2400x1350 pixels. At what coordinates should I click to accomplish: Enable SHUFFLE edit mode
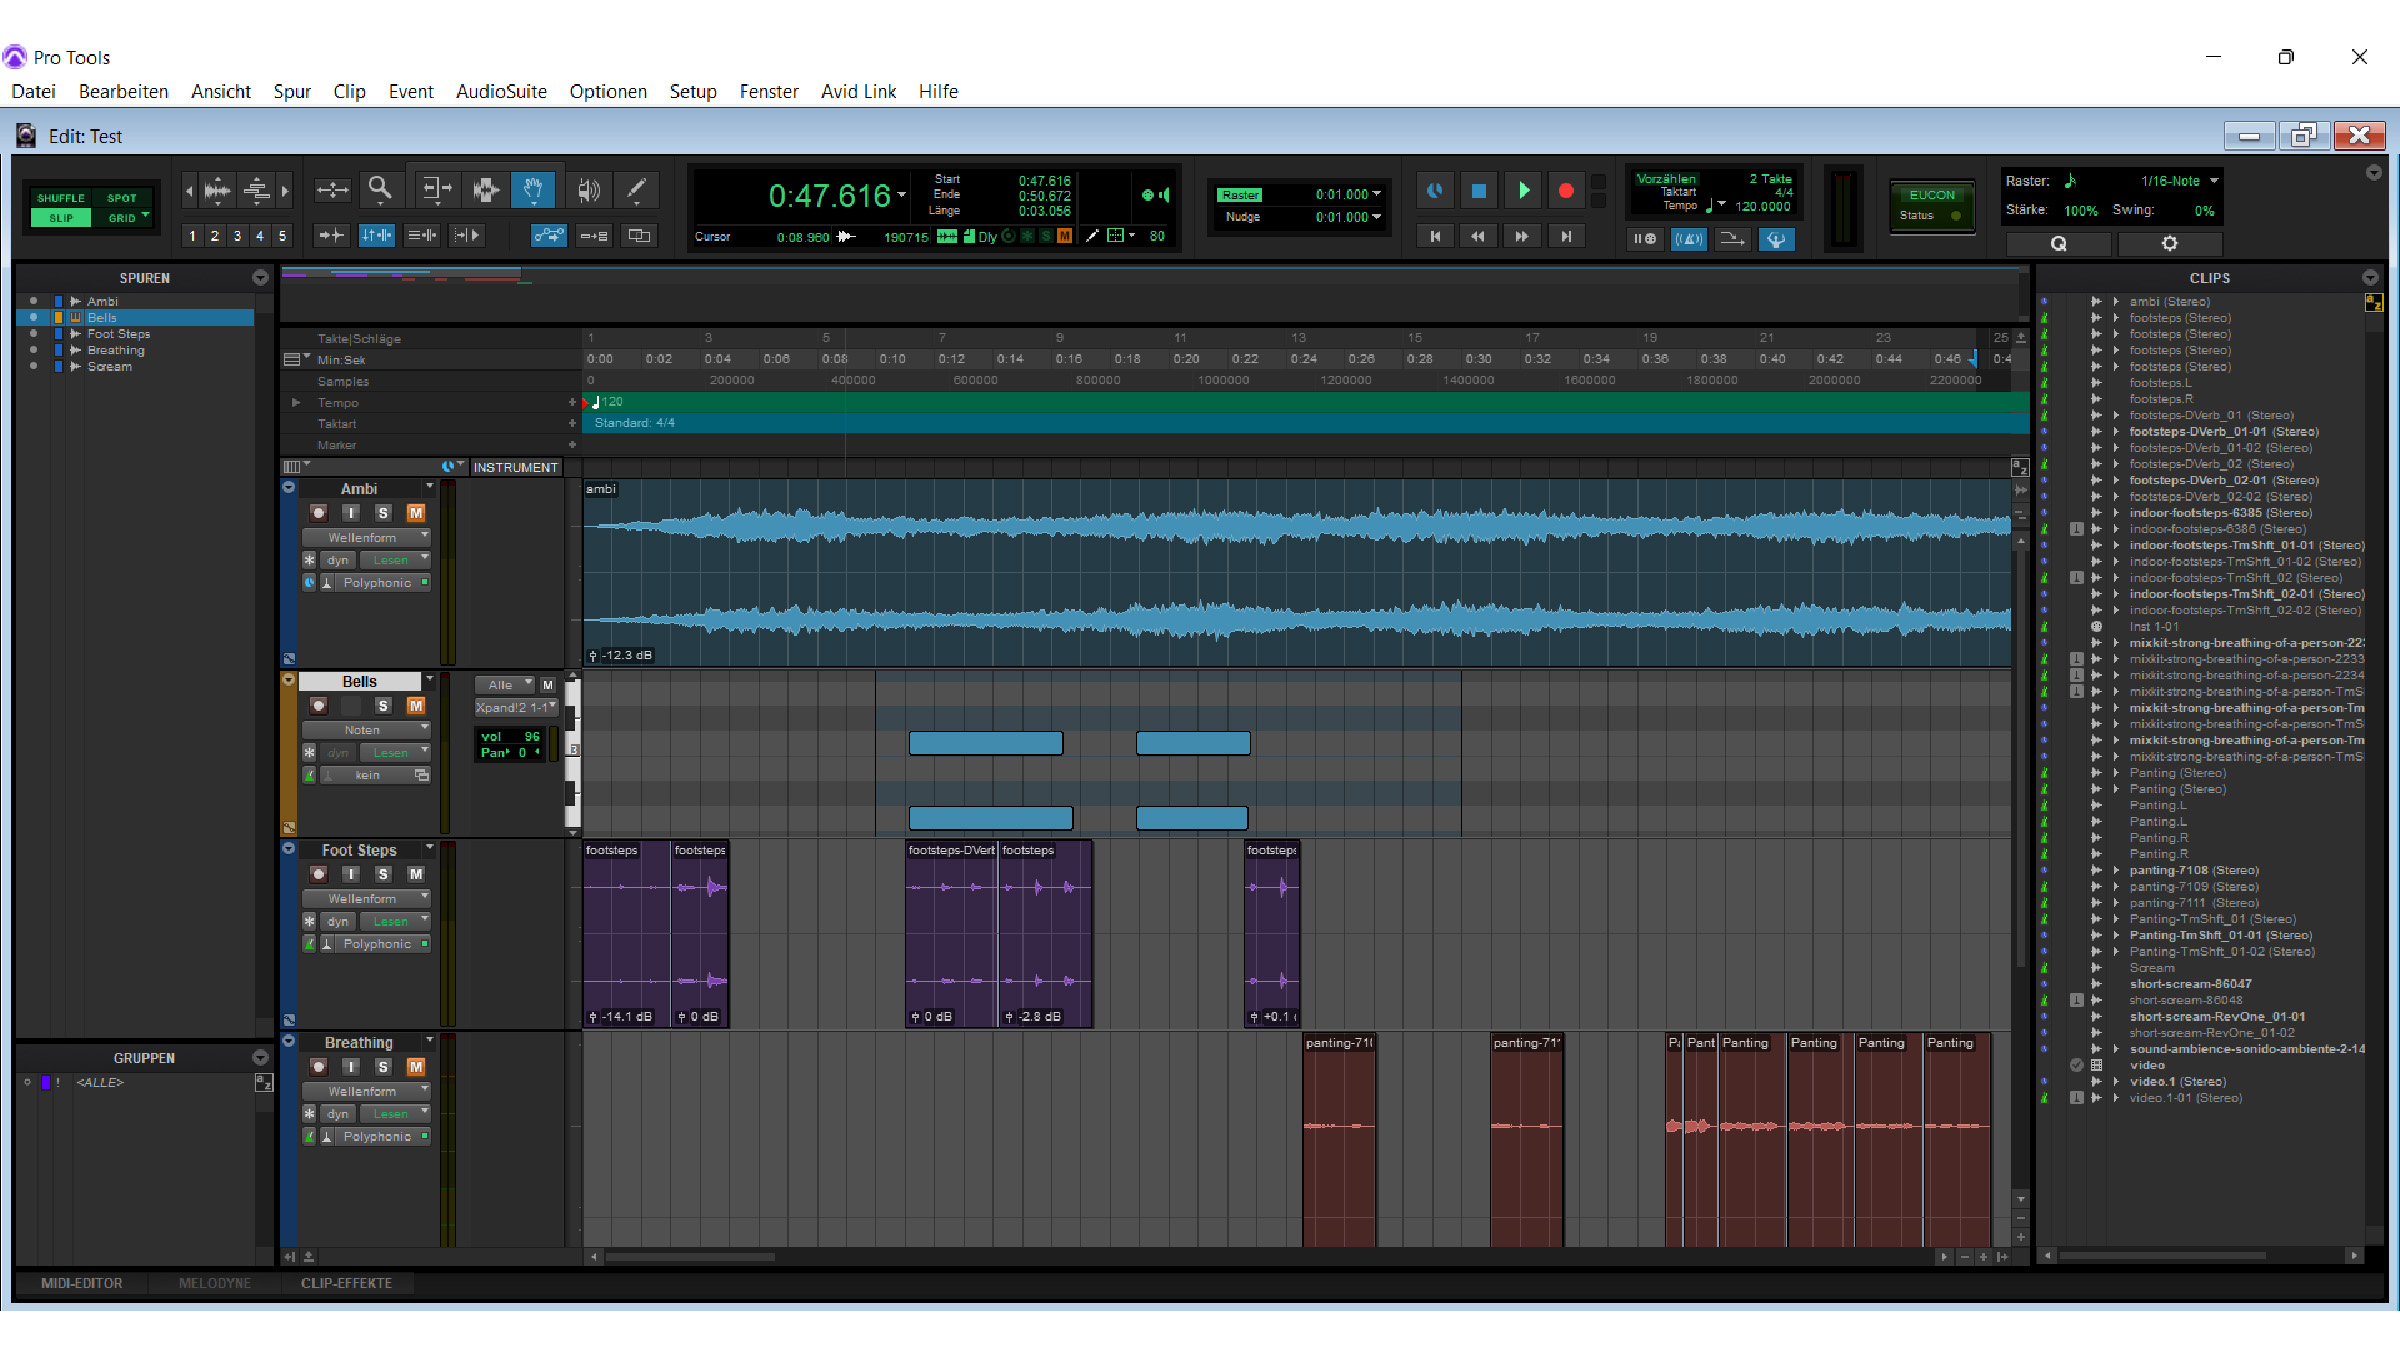61,198
